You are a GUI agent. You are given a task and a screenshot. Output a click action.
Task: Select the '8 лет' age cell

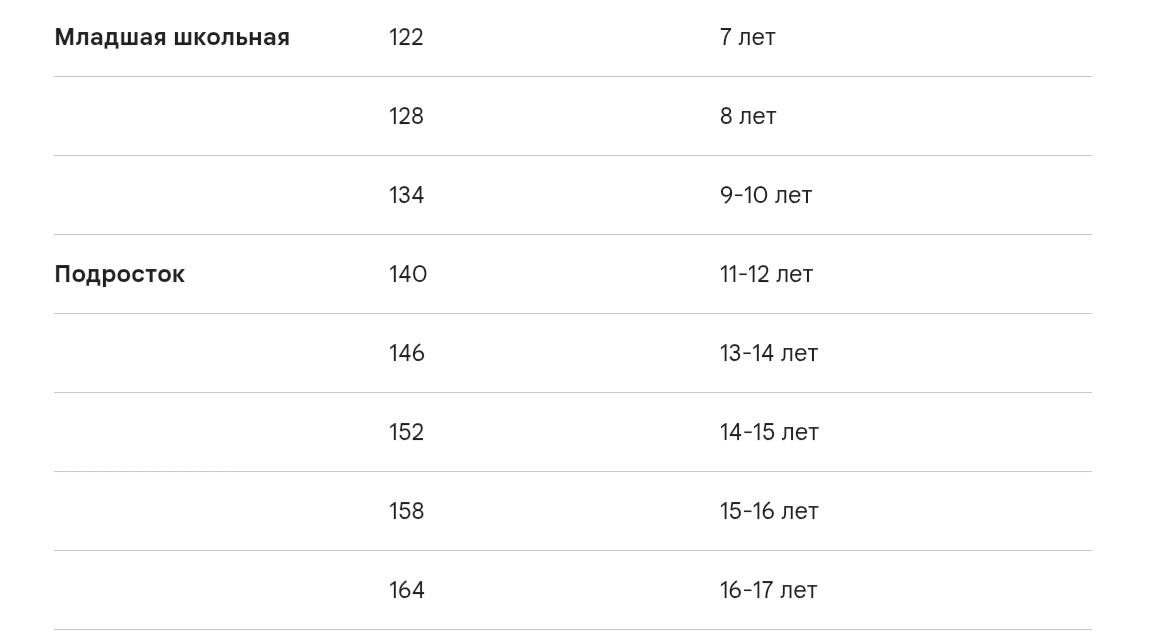tap(748, 116)
